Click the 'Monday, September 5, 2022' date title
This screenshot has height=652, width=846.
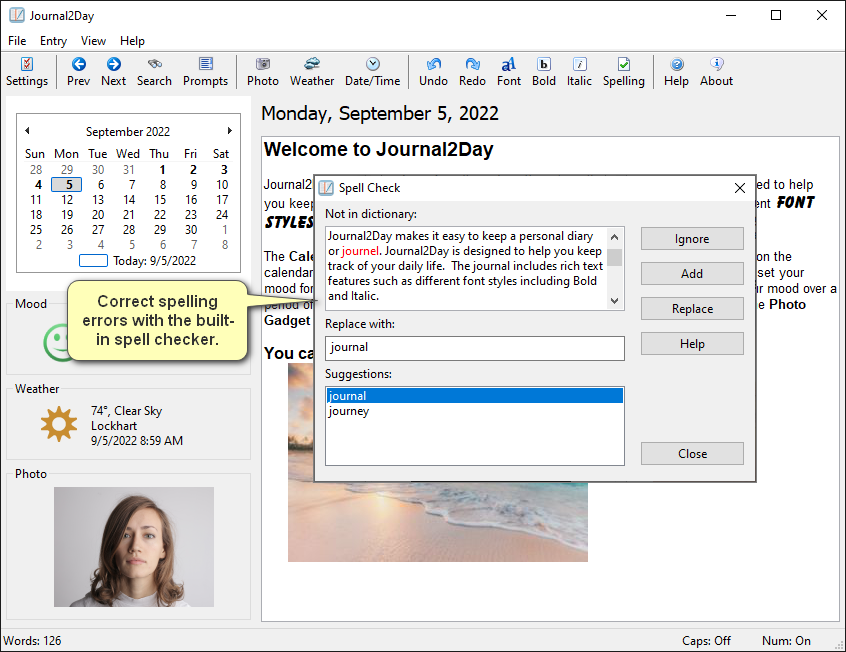(380, 113)
